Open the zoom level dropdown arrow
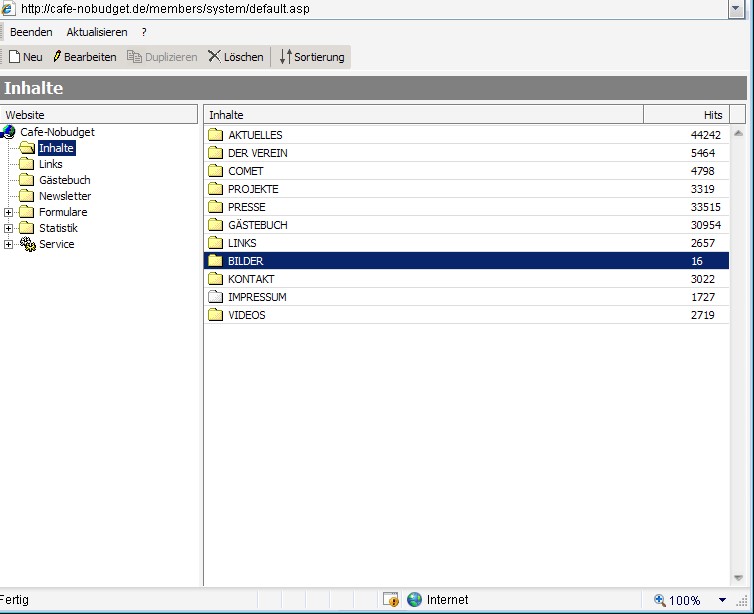This screenshot has height=614, width=754. pos(722,600)
